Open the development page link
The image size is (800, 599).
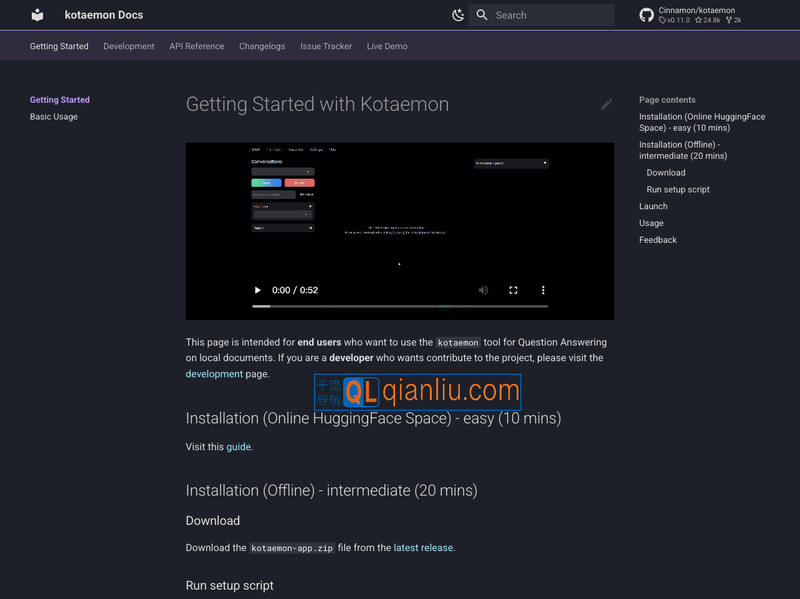(214, 374)
